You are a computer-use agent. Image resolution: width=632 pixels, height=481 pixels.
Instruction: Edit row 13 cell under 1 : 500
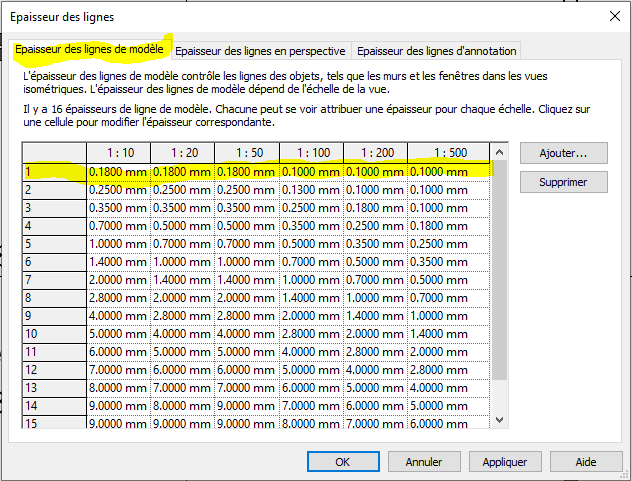point(449,388)
